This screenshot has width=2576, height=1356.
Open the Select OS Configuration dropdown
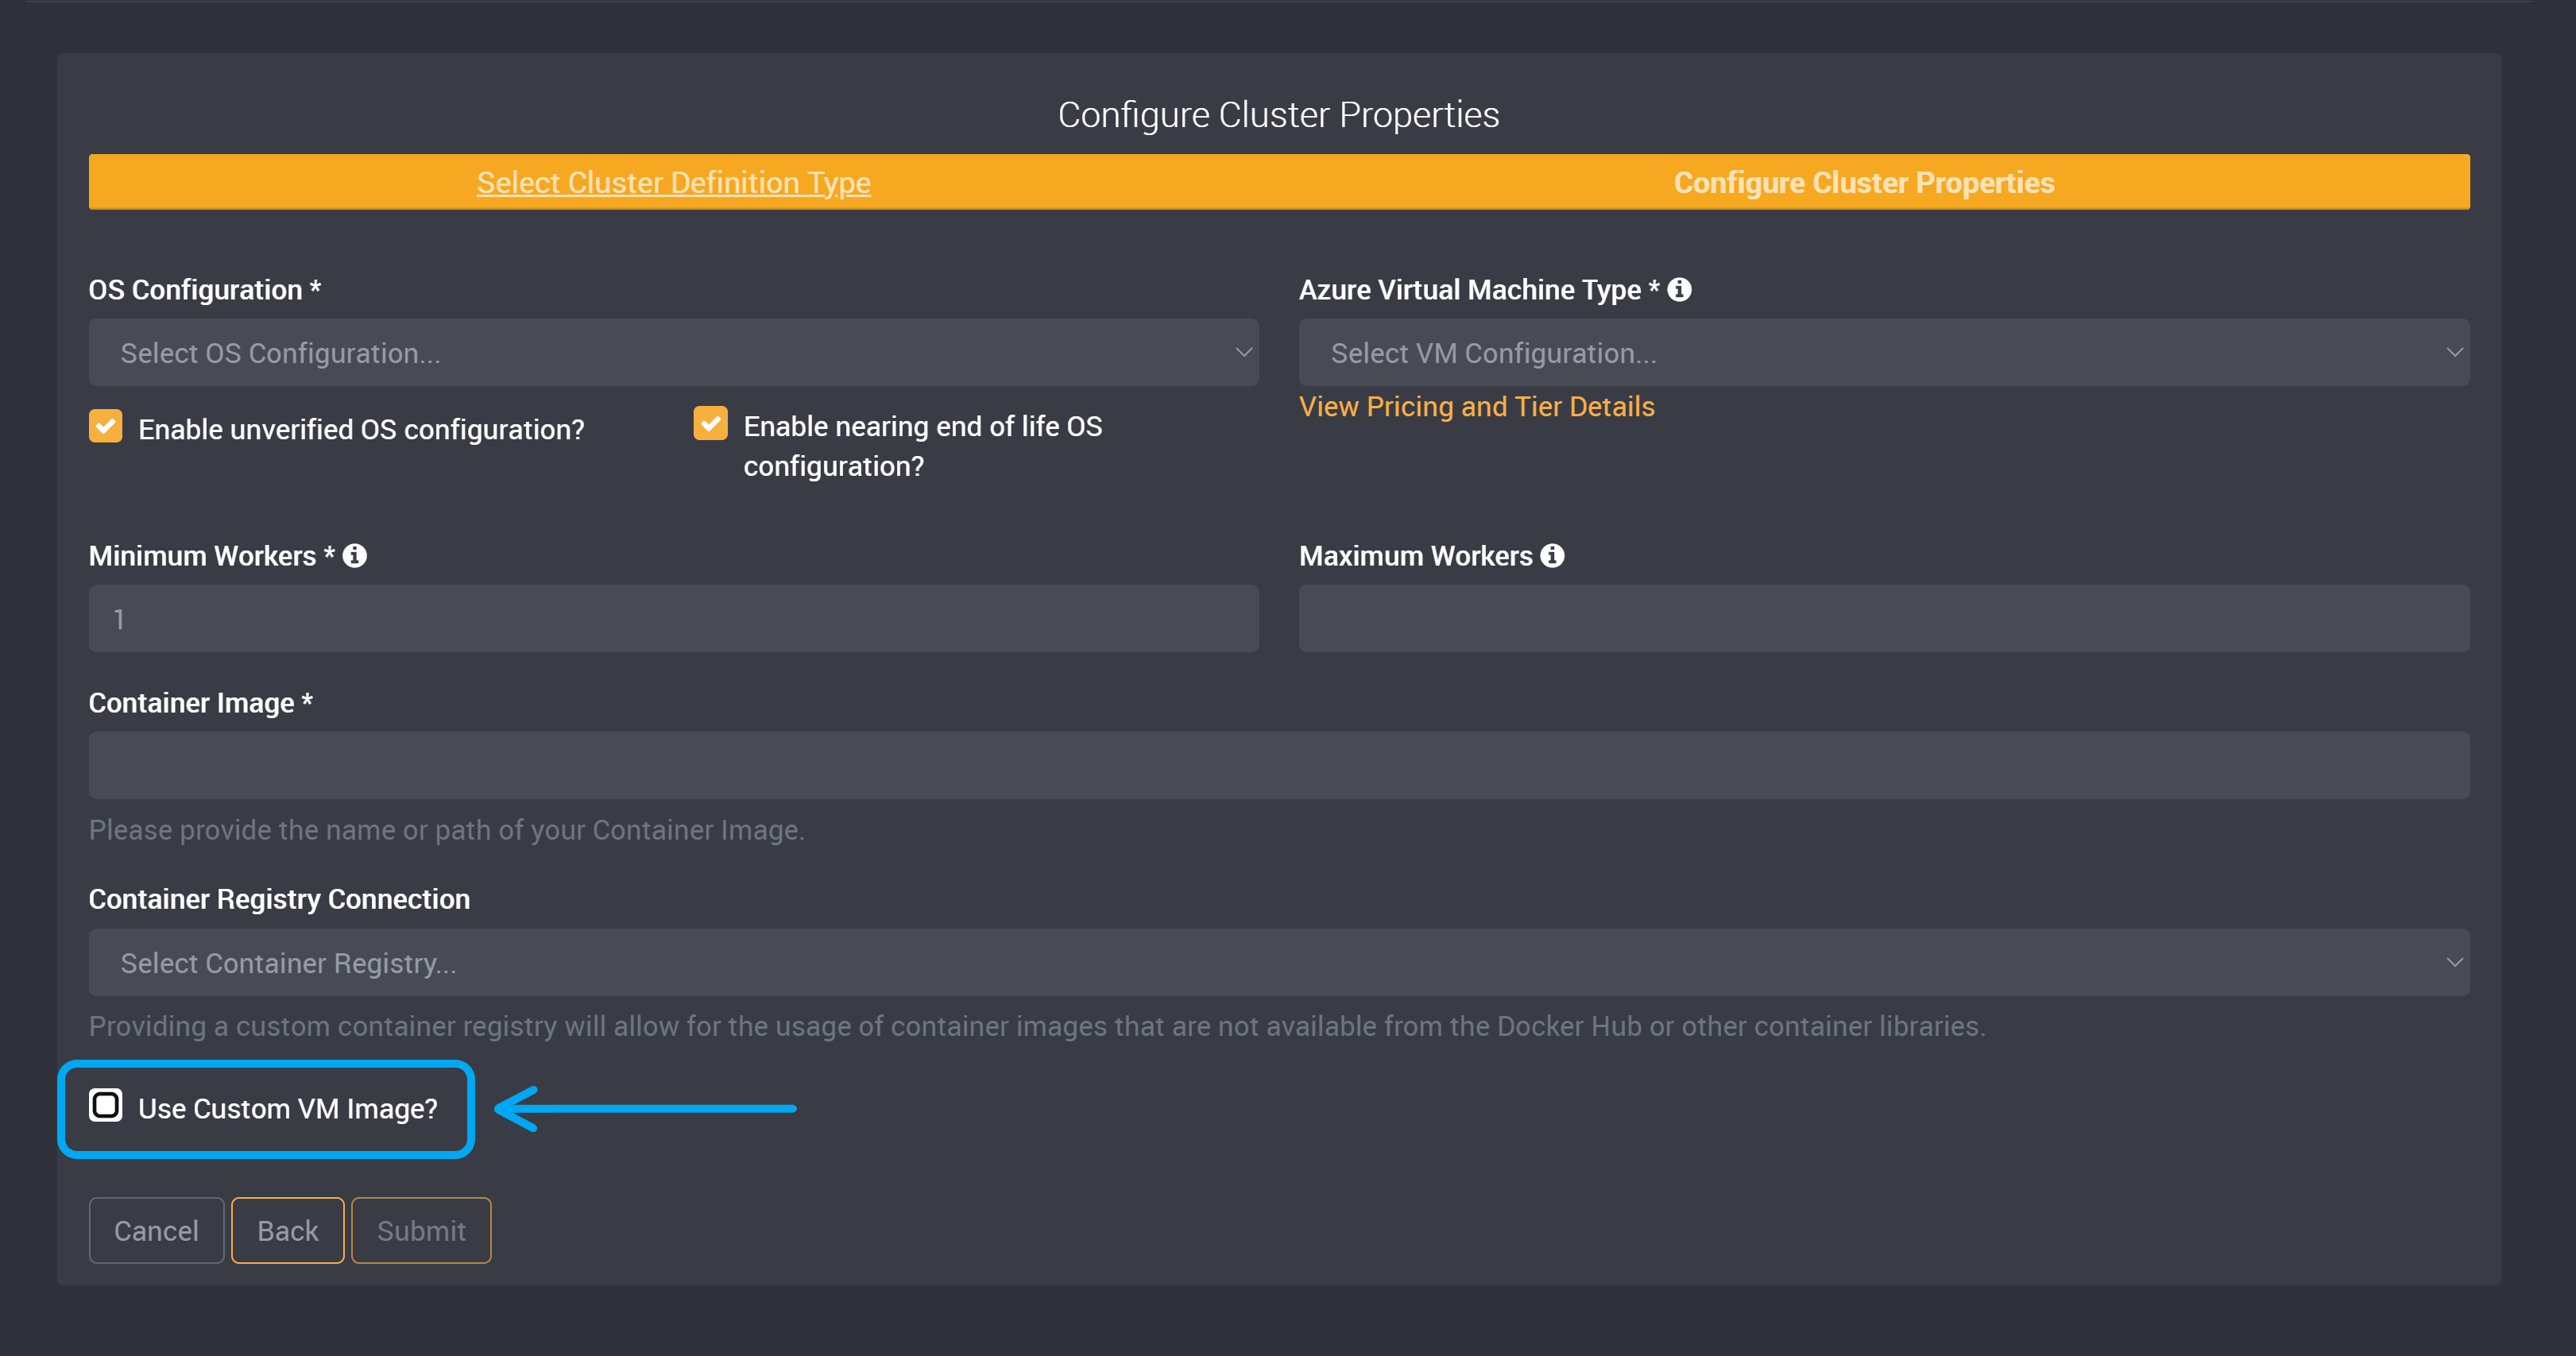tap(673, 352)
